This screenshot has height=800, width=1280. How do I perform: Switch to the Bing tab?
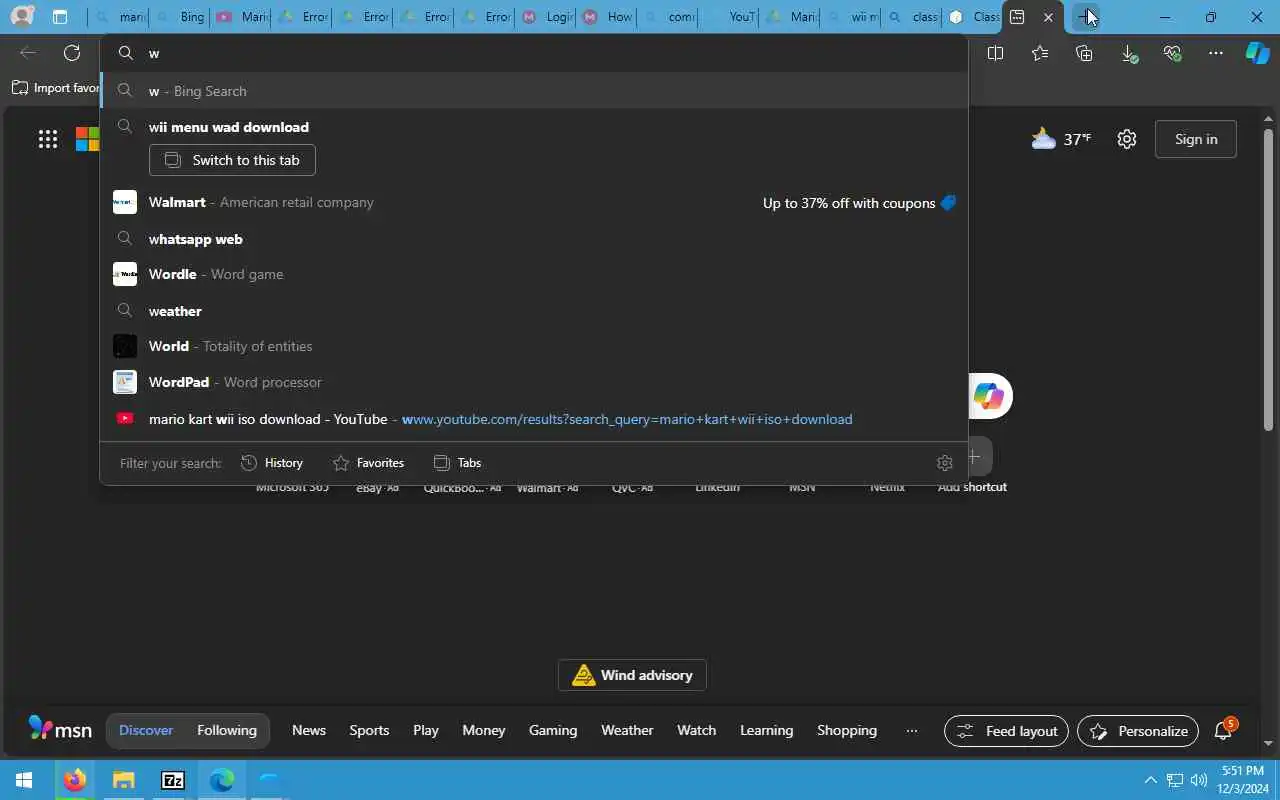pyautogui.click(x=180, y=17)
